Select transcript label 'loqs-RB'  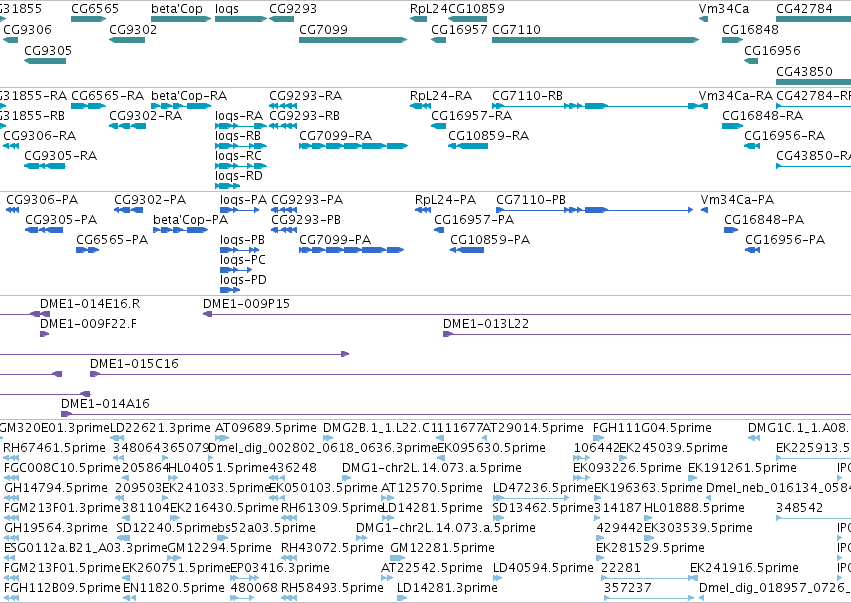click(x=238, y=136)
